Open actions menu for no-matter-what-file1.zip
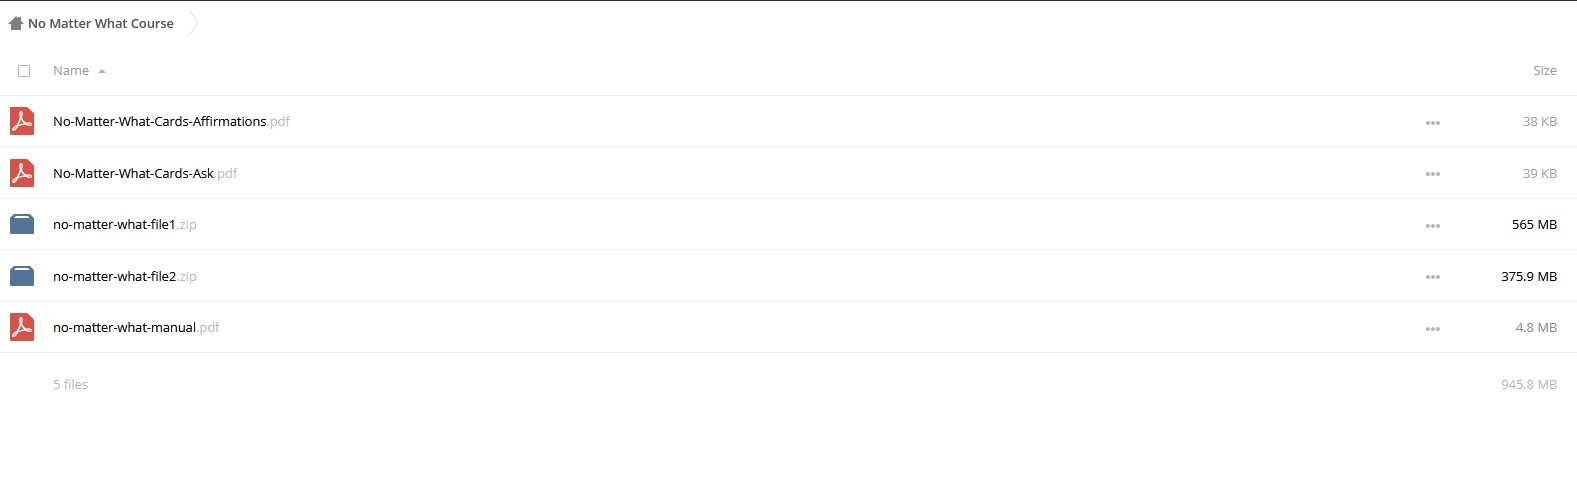 (x=1433, y=226)
